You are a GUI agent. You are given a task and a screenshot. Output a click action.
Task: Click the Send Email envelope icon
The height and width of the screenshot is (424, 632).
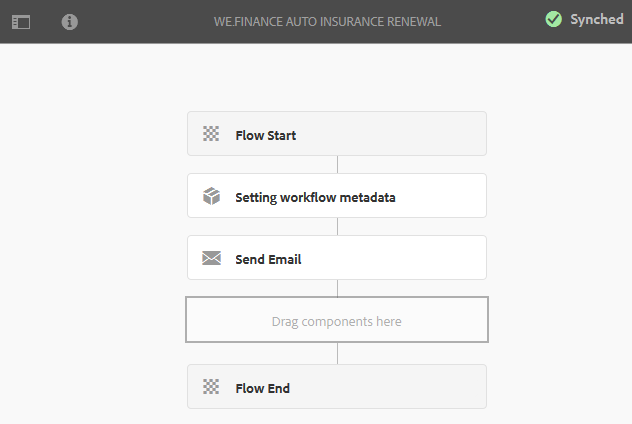point(211,258)
